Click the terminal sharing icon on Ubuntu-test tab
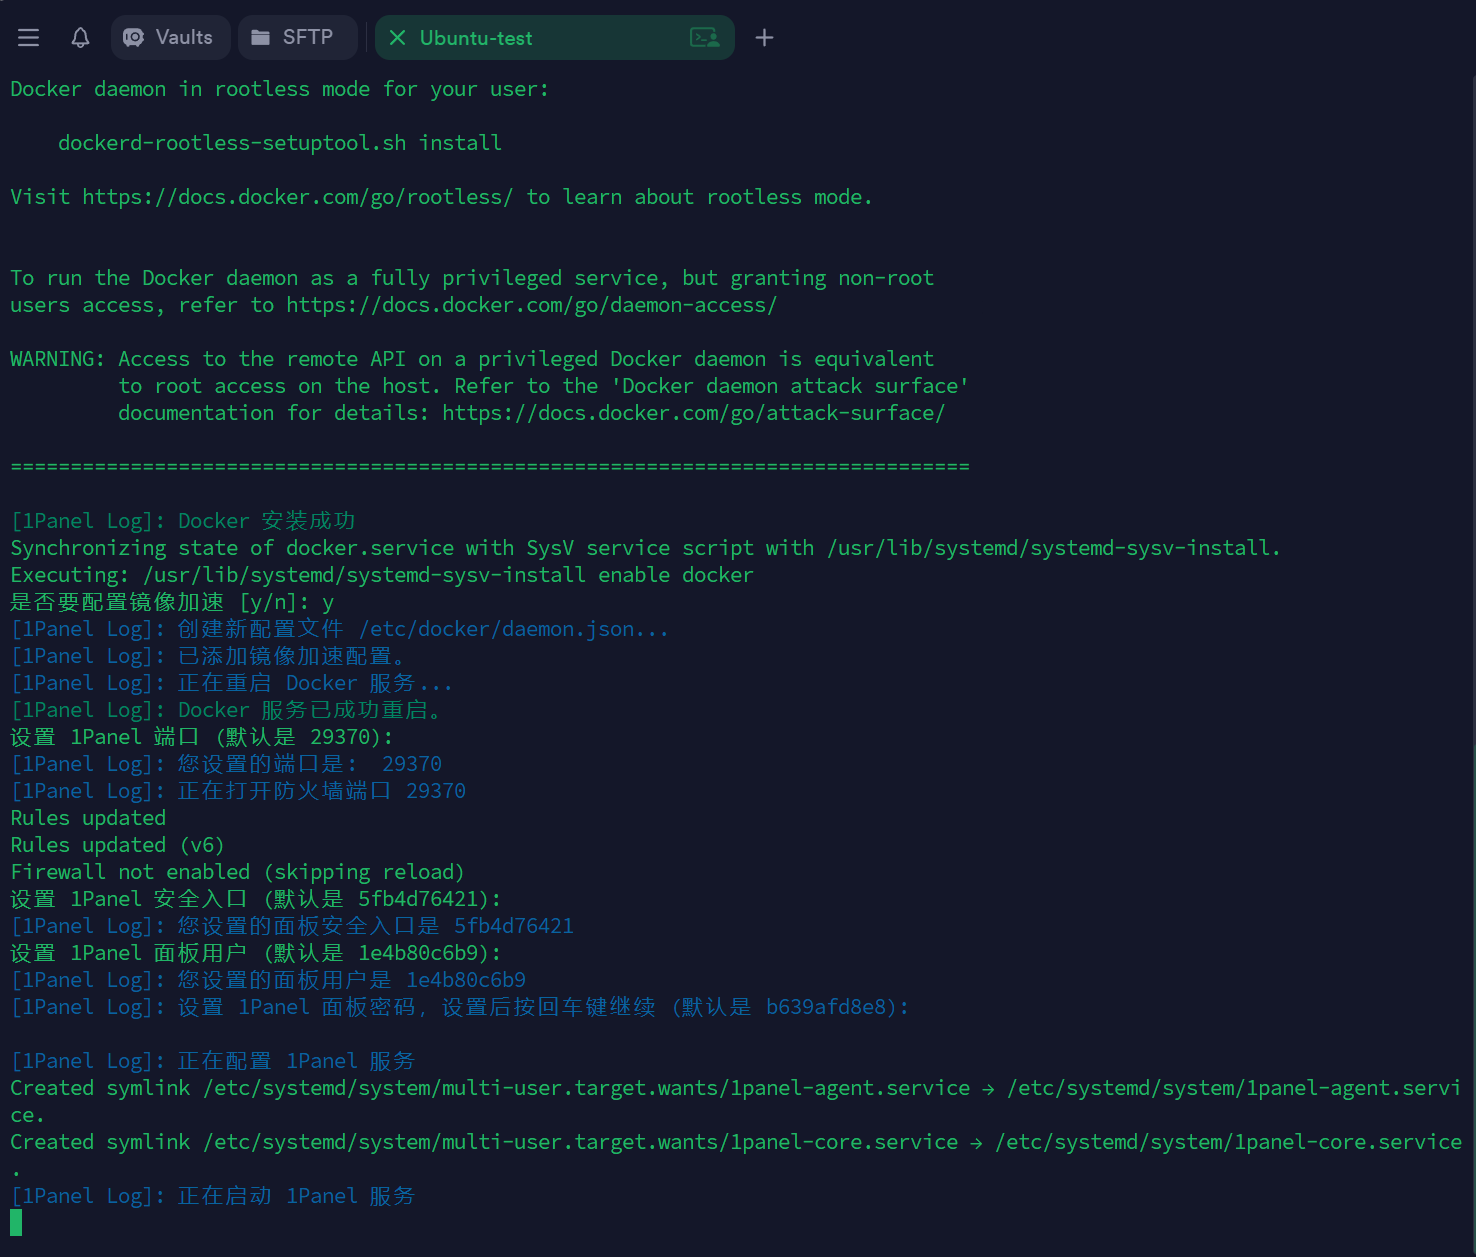Viewport: 1476px width, 1257px height. 705,38
